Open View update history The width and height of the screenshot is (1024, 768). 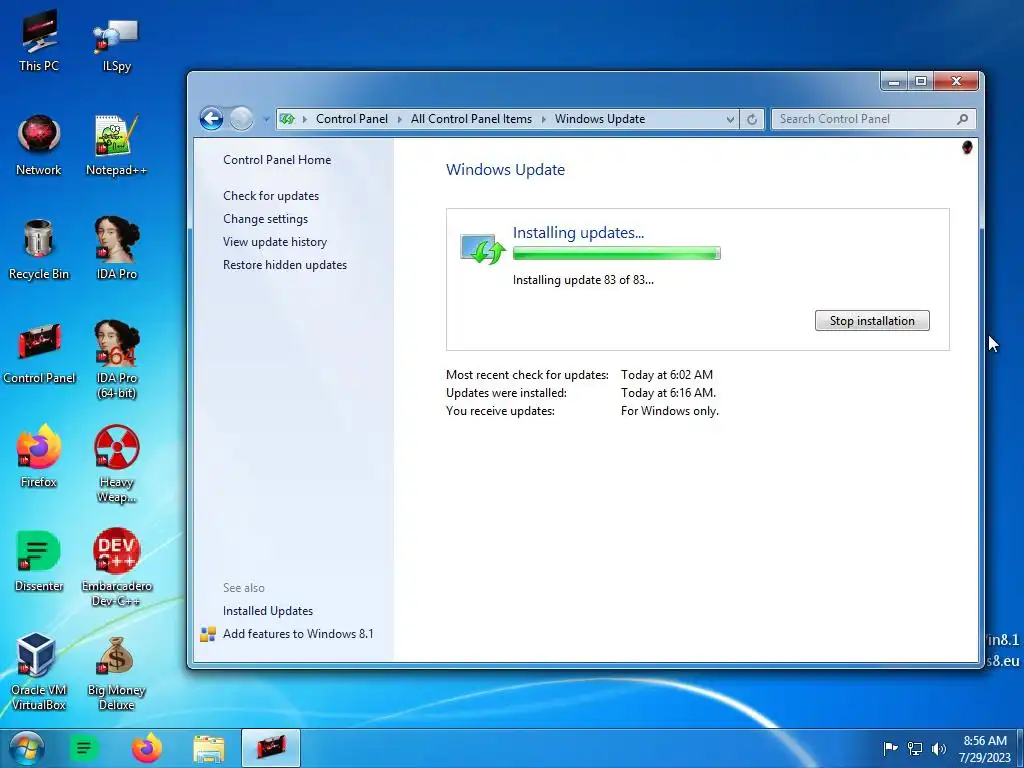coord(275,242)
